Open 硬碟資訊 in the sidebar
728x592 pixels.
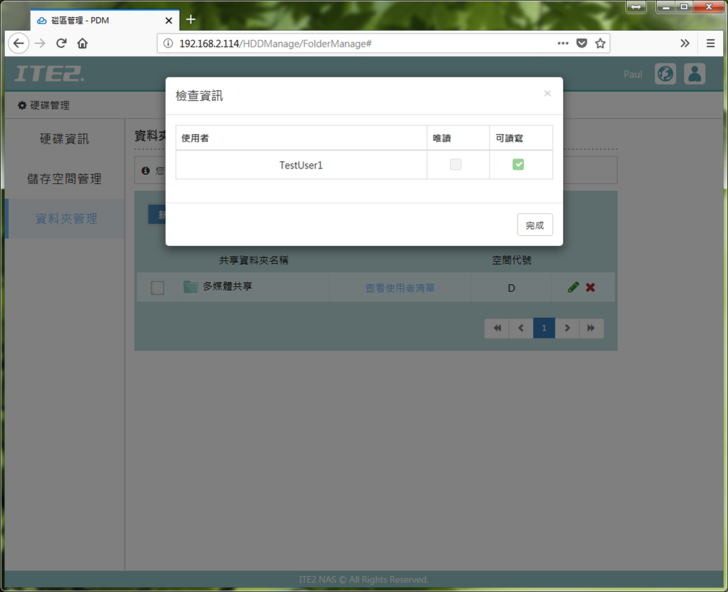point(65,138)
